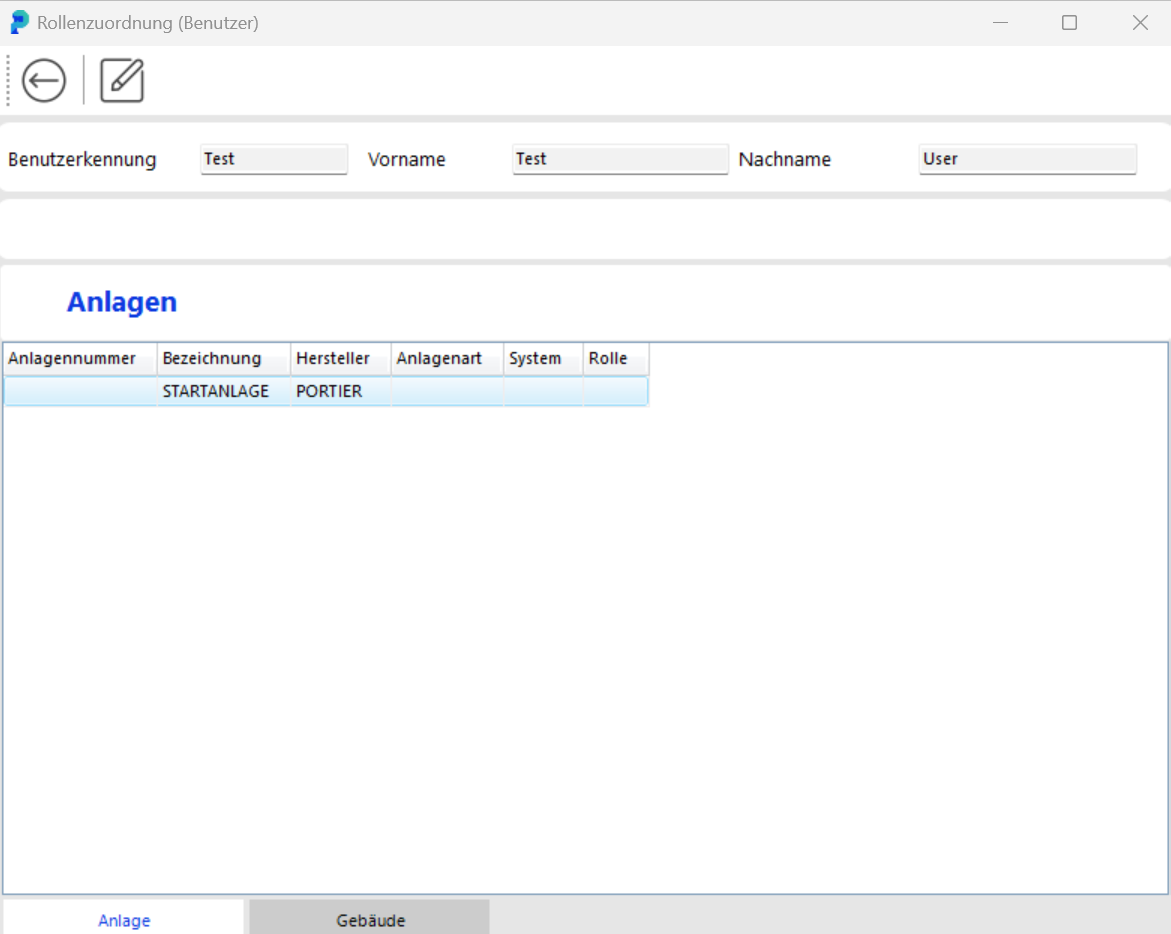Click the back arrow toolbar icon
1171x934 pixels.
tap(42, 80)
